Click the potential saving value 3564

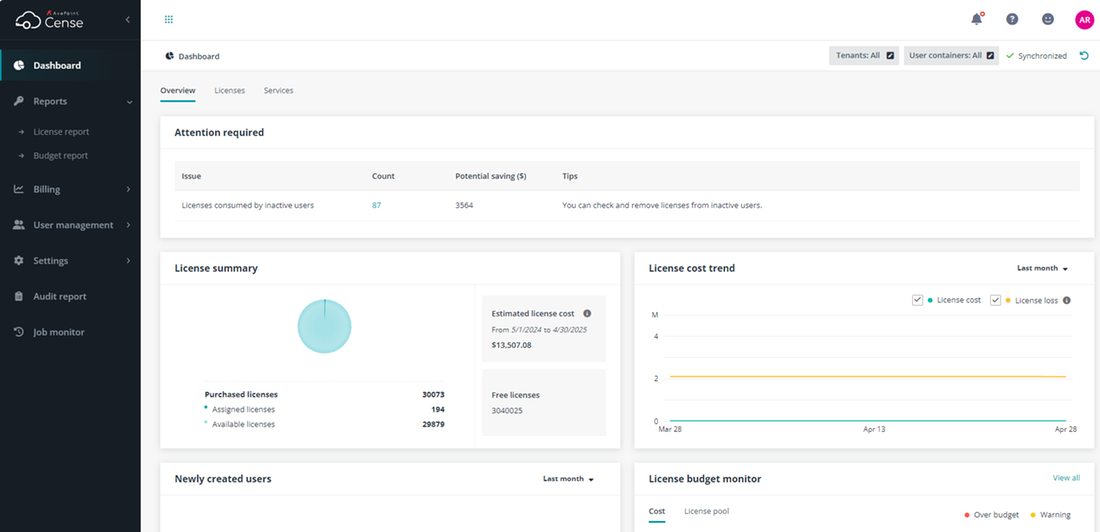(464, 206)
